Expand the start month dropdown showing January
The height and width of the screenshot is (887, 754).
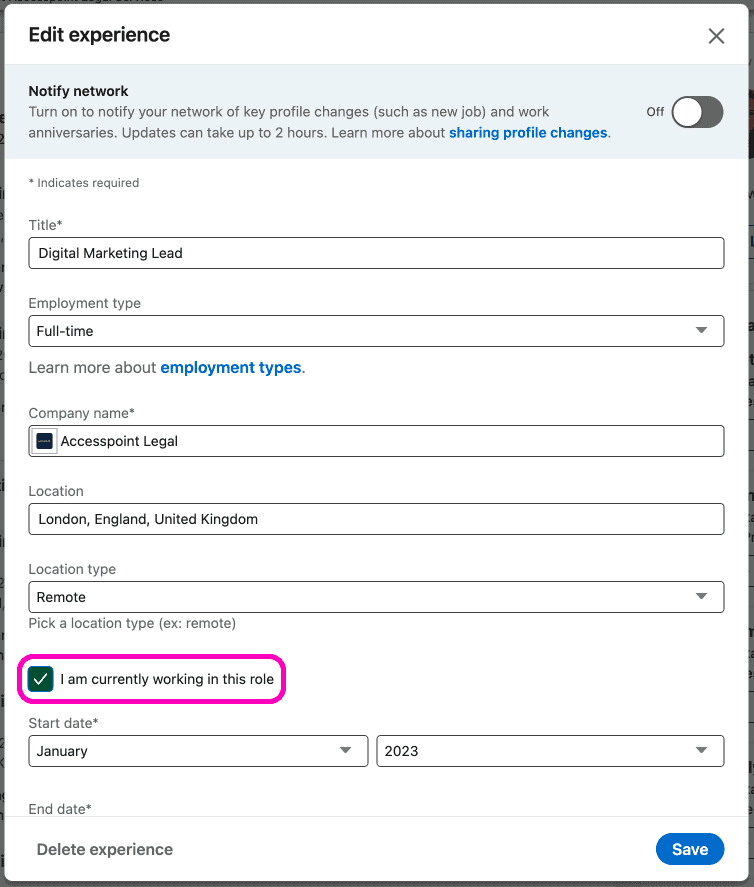[198, 751]
